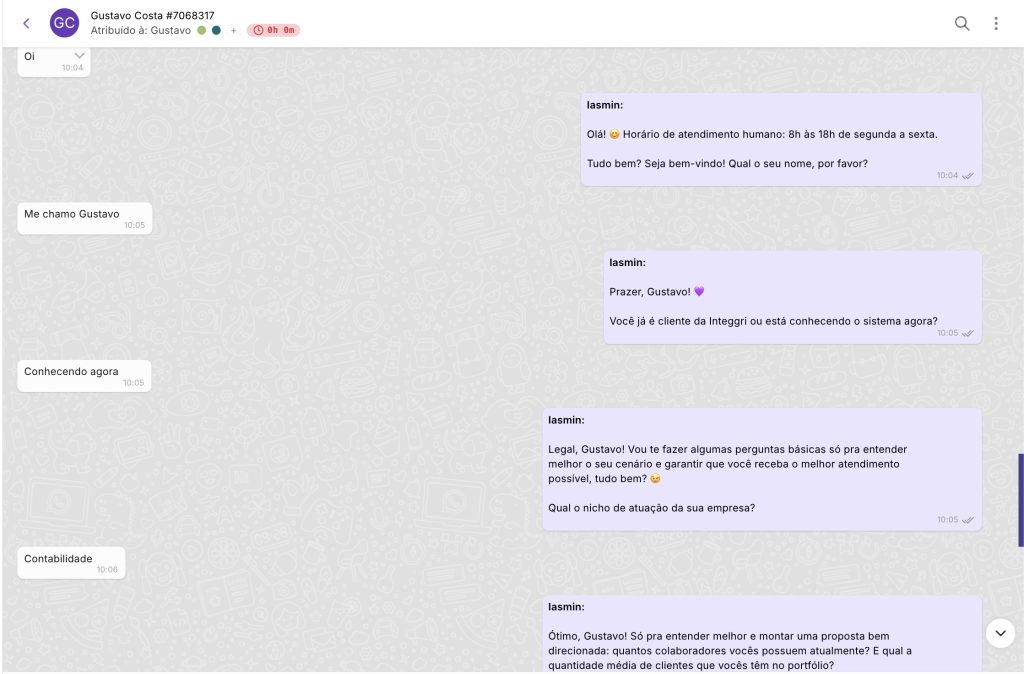
Task: Click the double-check icon on 10:04 reply
Action: [968, 176]
